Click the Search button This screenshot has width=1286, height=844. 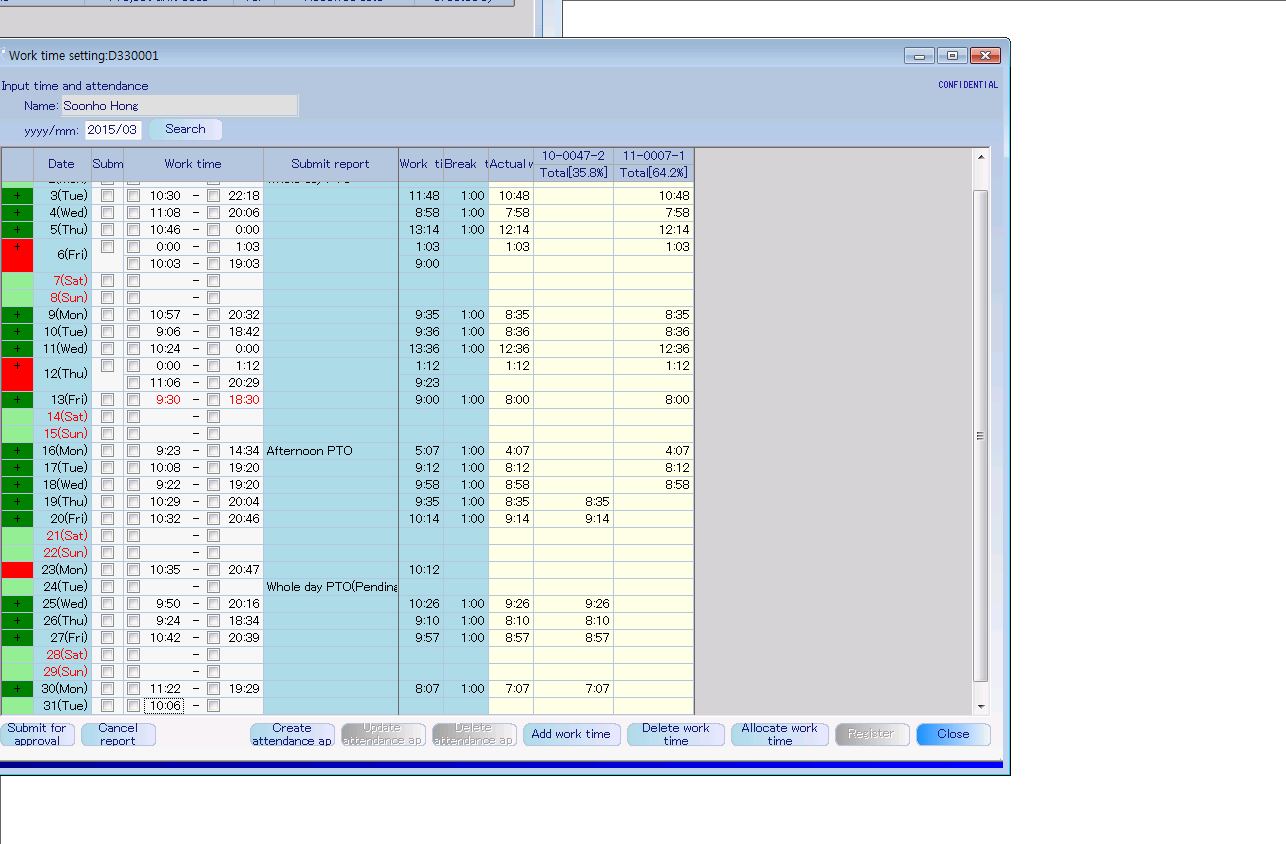(x=185, y=129)
